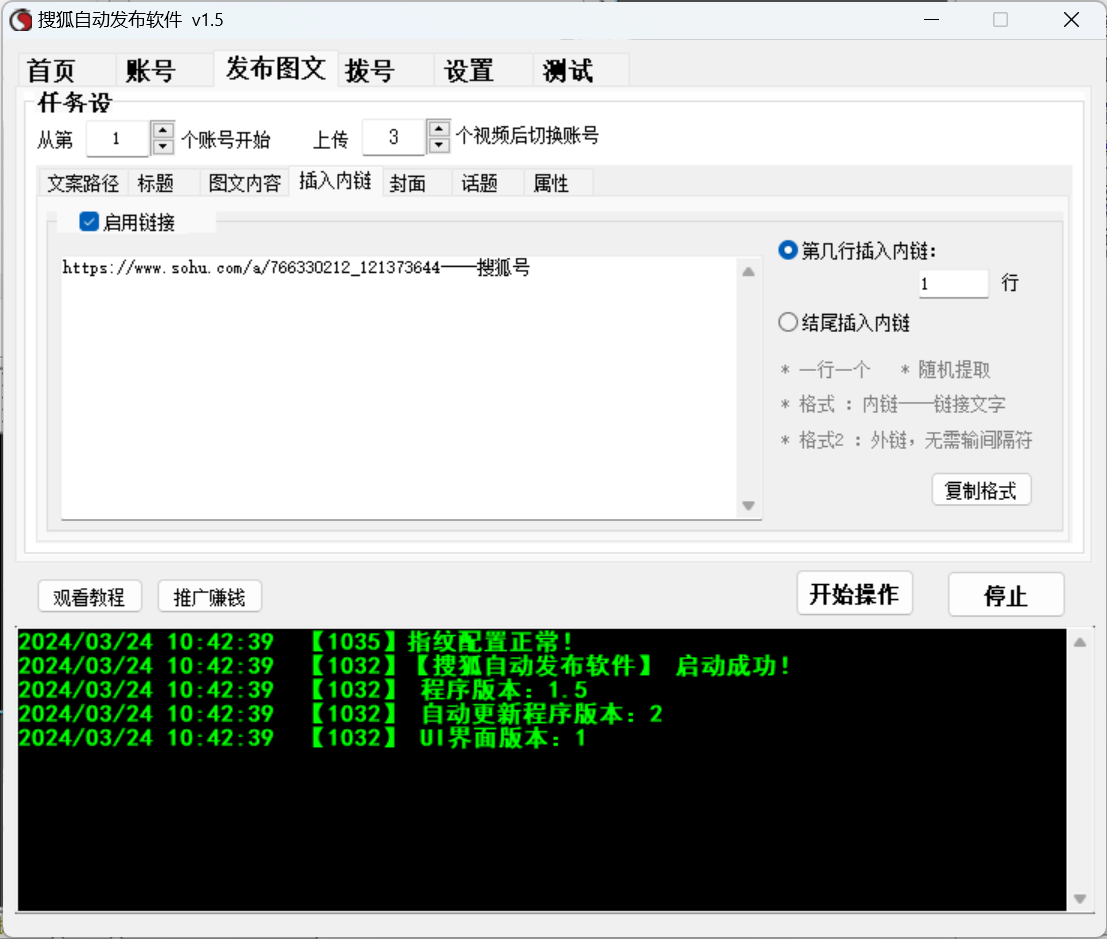Increase upload count with up arrow
Viewport: 1107px width, 939px height.
click(439, 128)
